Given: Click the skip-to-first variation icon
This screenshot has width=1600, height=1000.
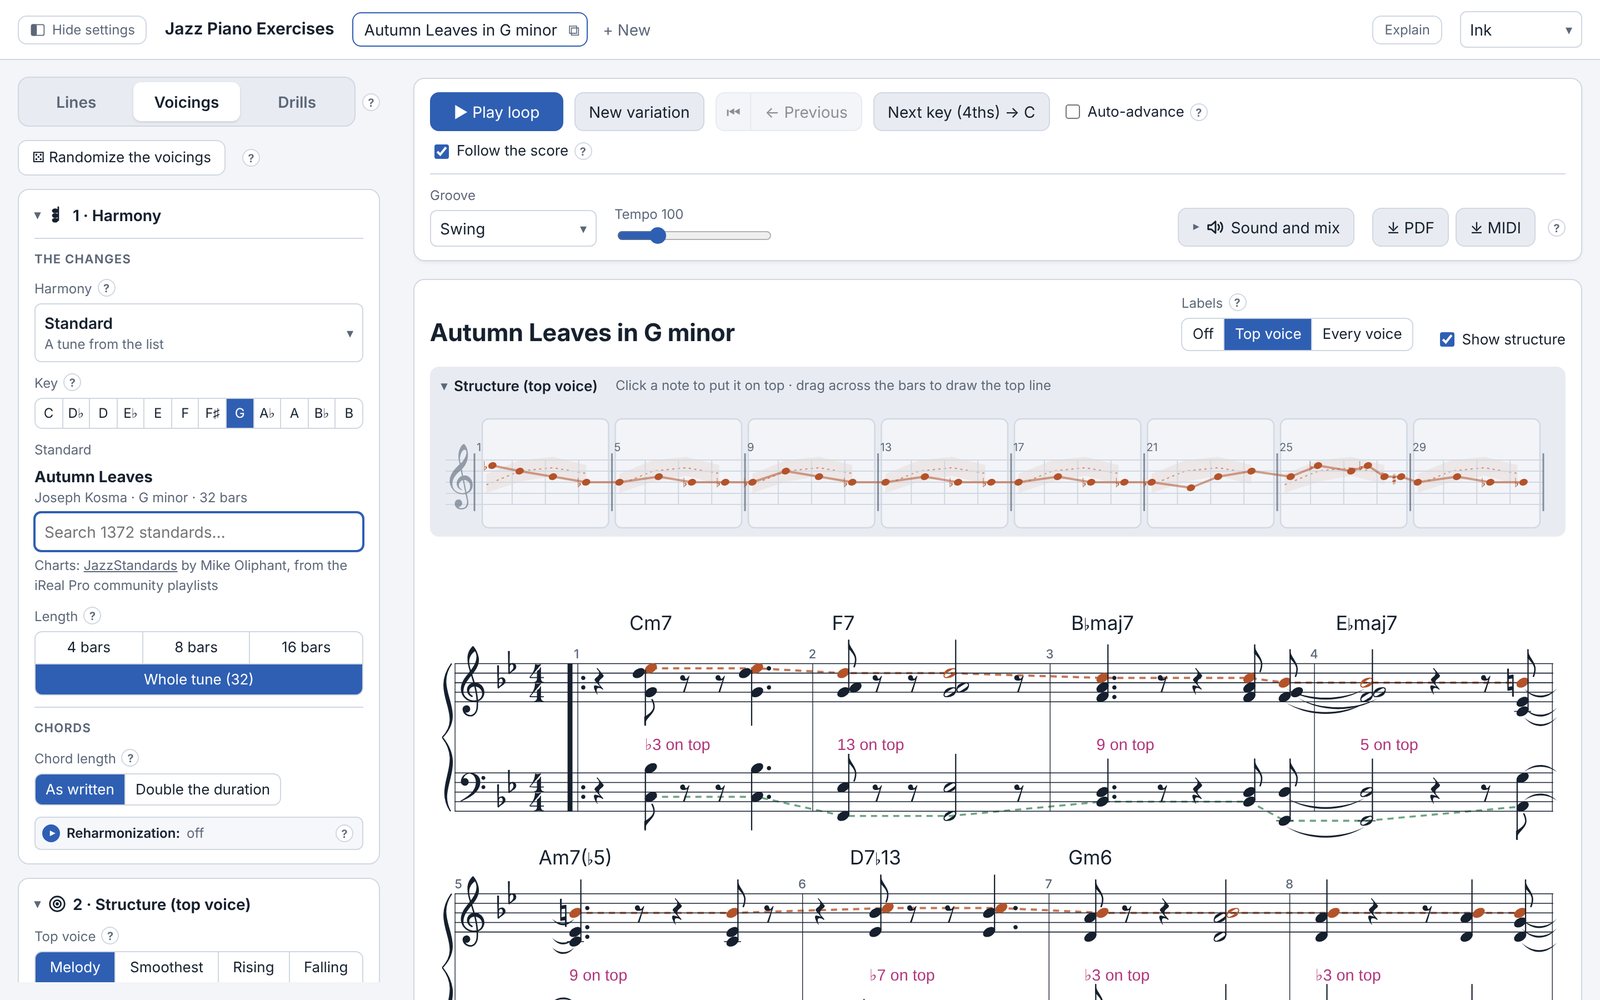Looking at the screenshot, I should point(733,112).
